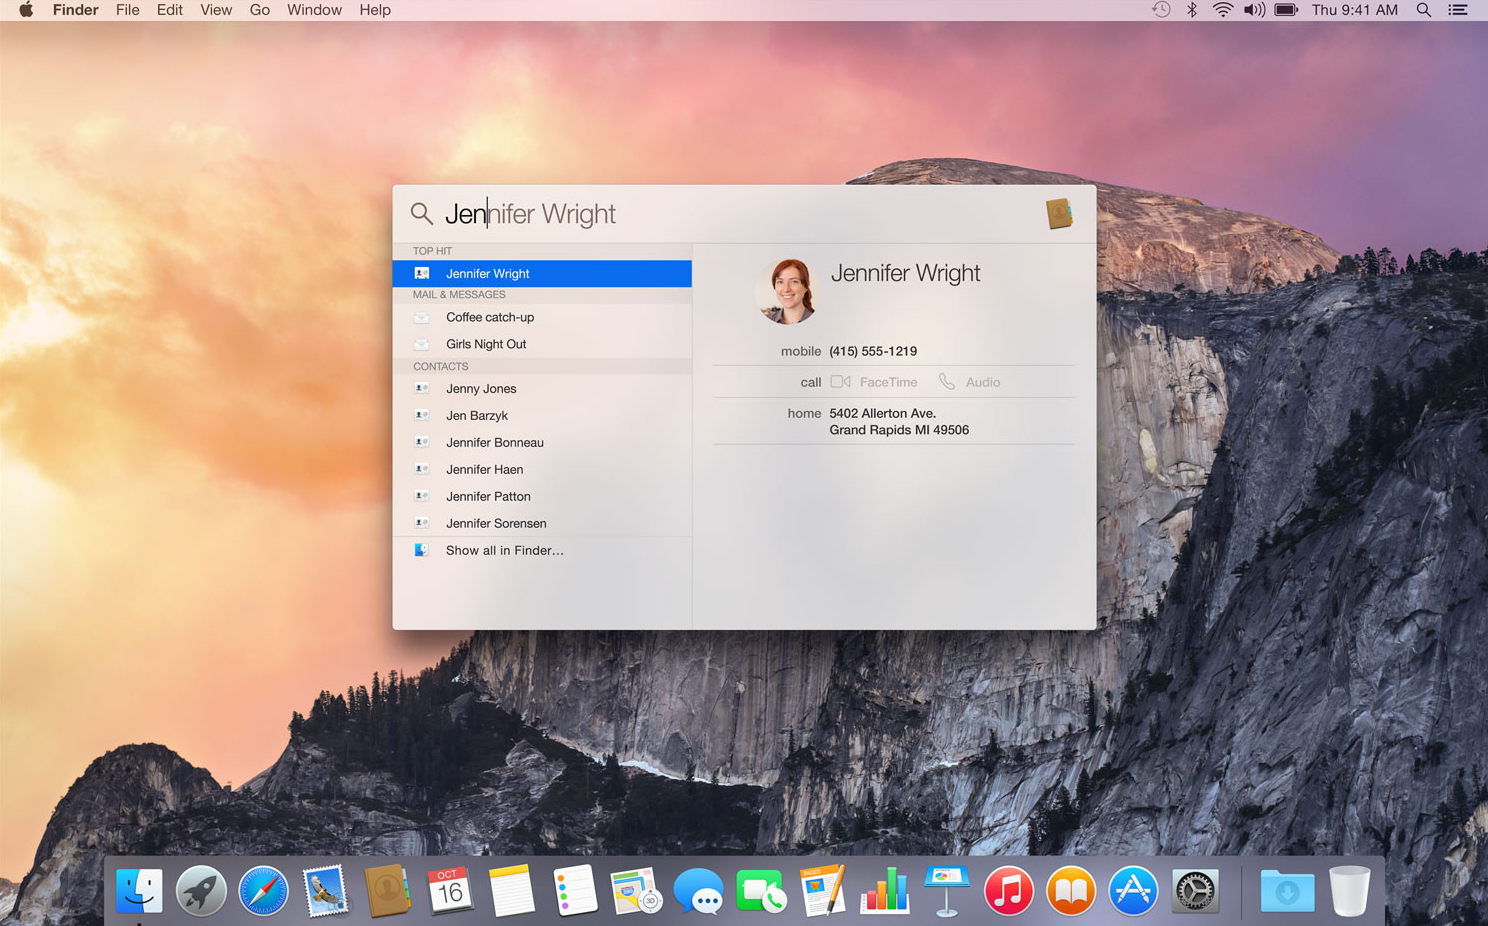Open the Bluetooth status menu

[1191, 10]
